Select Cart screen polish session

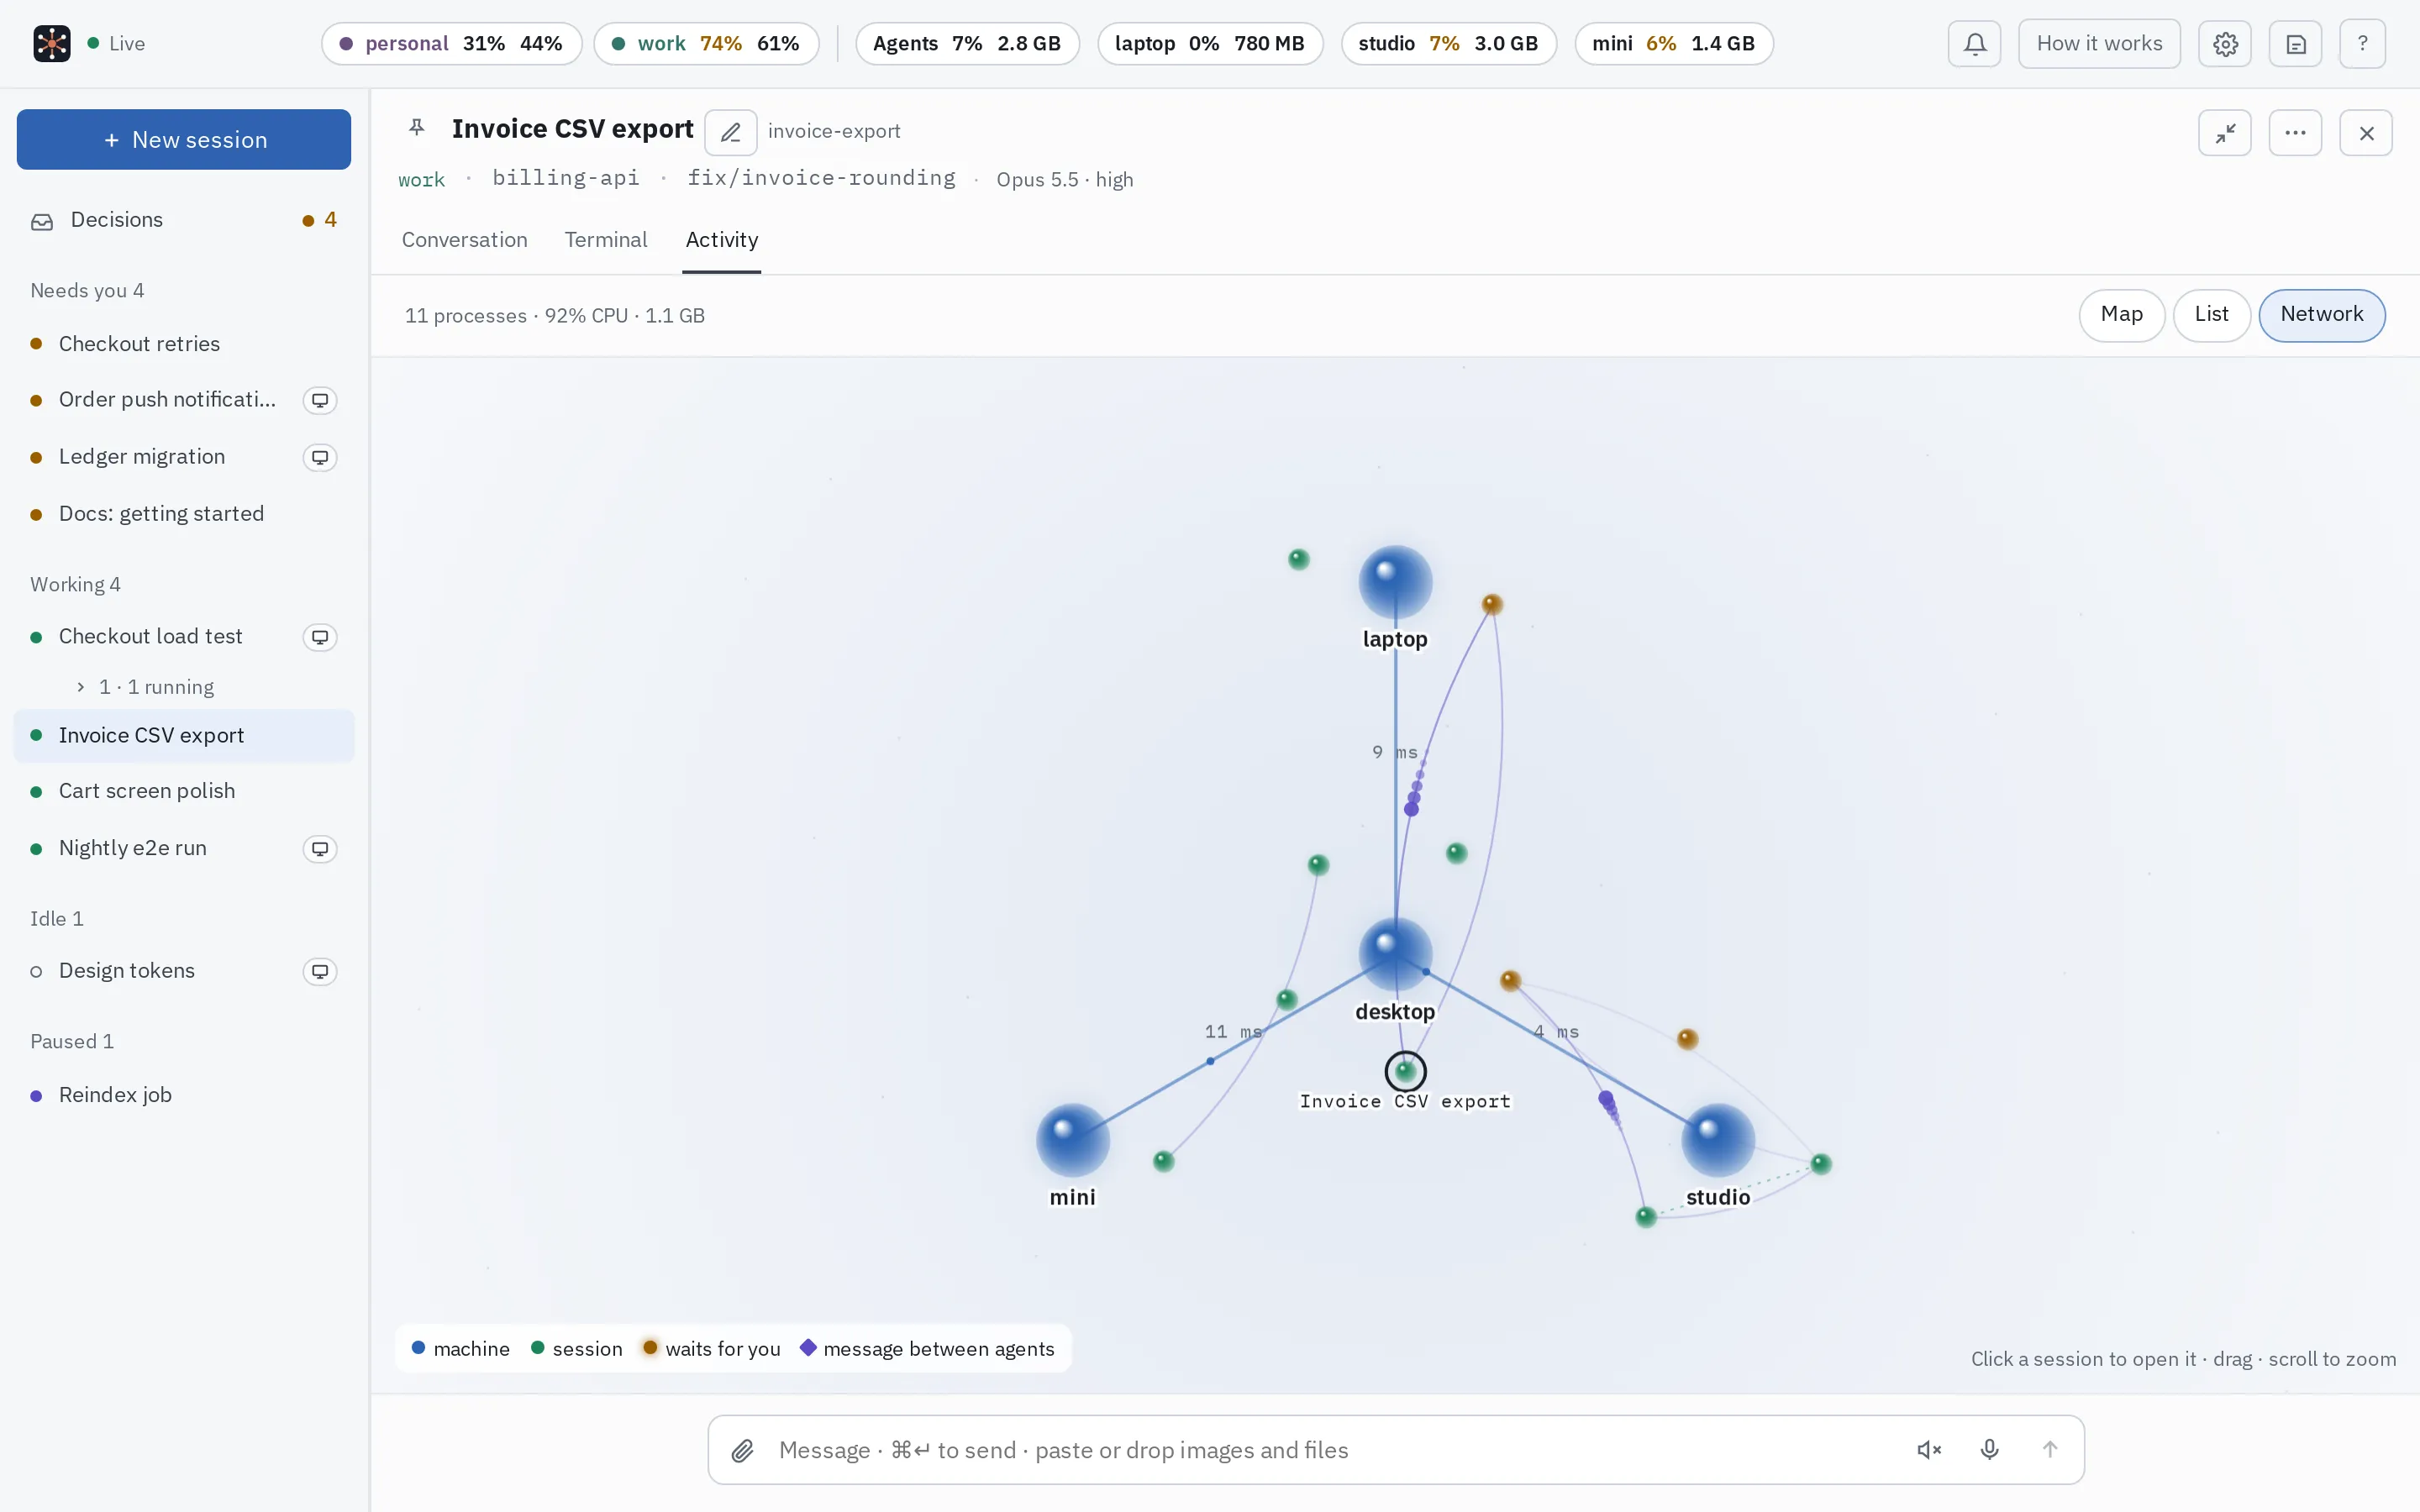pyautogui.click(x=184, y=791)
